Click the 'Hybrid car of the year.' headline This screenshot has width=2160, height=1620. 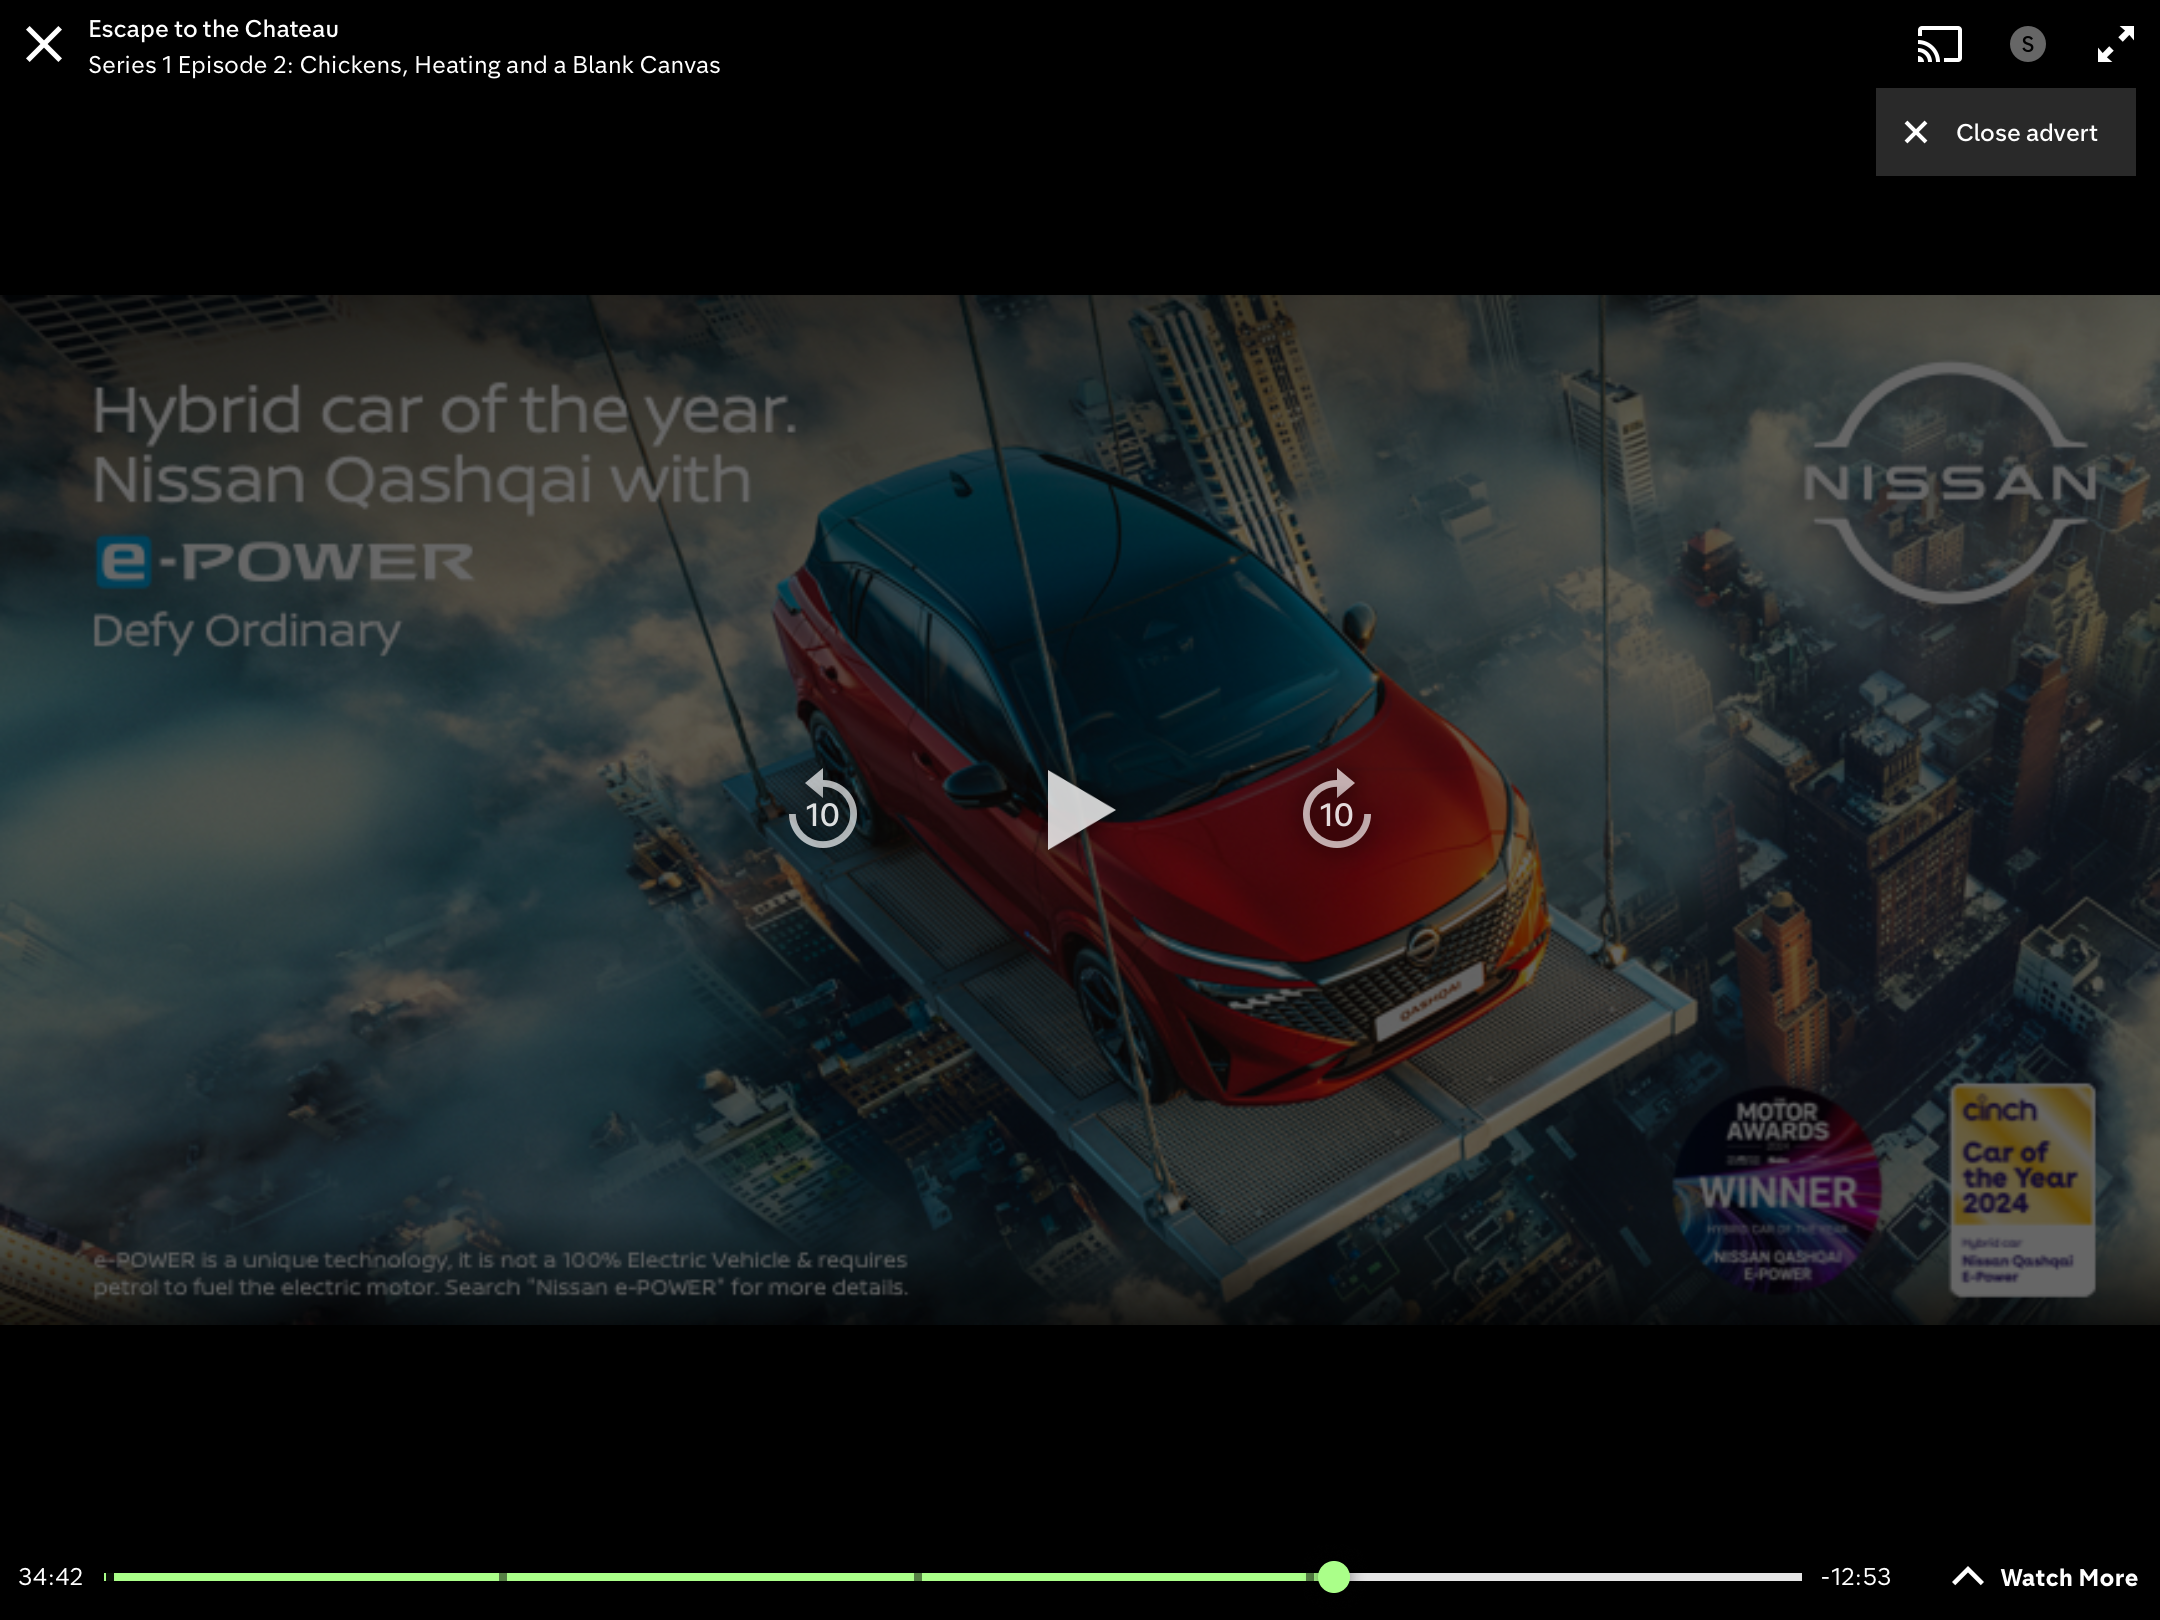pos(445,410)
